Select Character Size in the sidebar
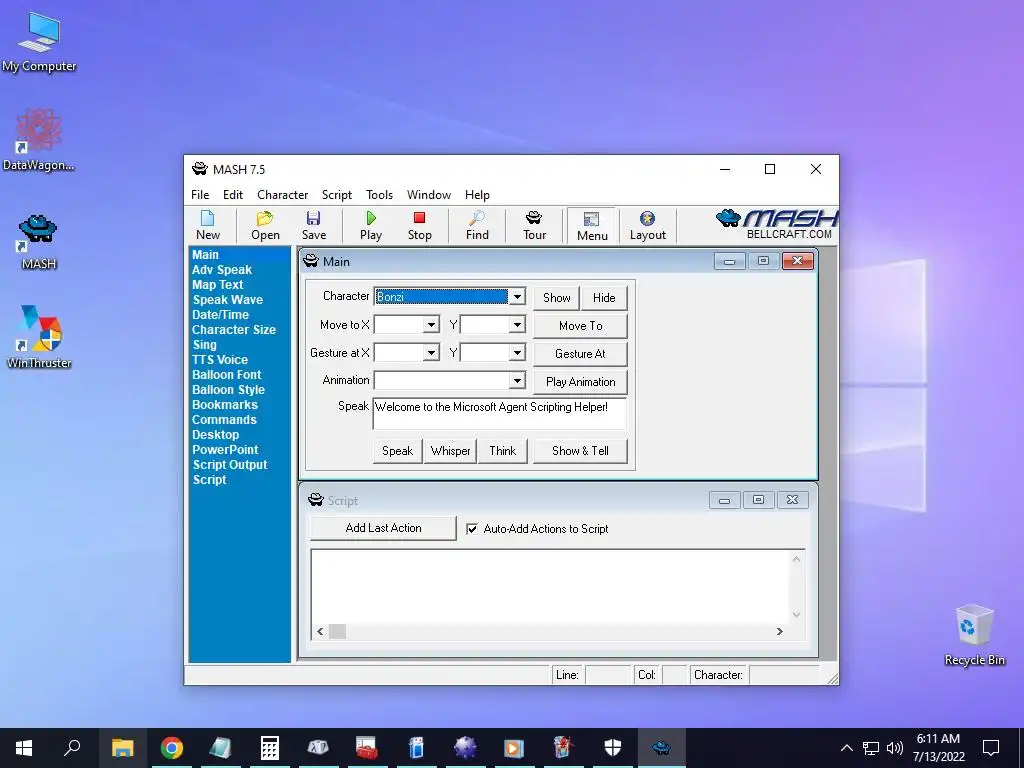The image size is (1024, 768). 234,330
